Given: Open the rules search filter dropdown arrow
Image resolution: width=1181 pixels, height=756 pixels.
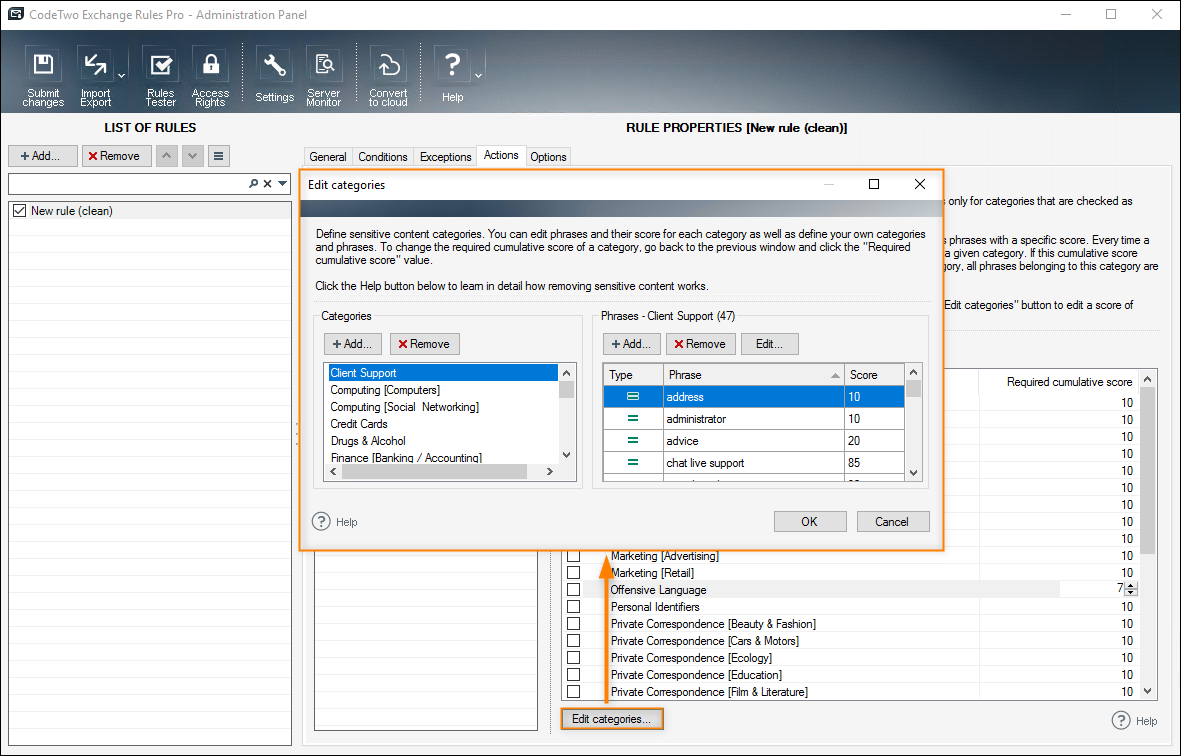Looking at the screenshot, I should pos(282,184).
